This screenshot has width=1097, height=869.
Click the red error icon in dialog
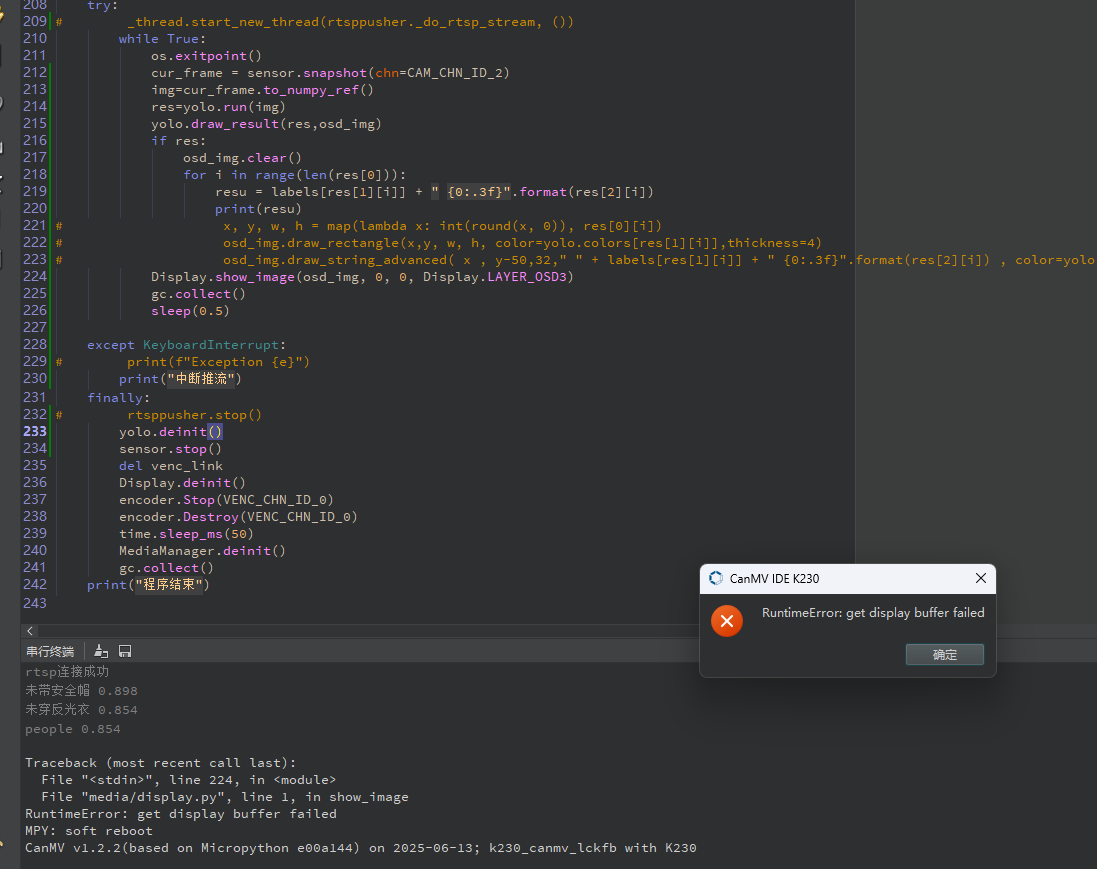click(727, 621)
